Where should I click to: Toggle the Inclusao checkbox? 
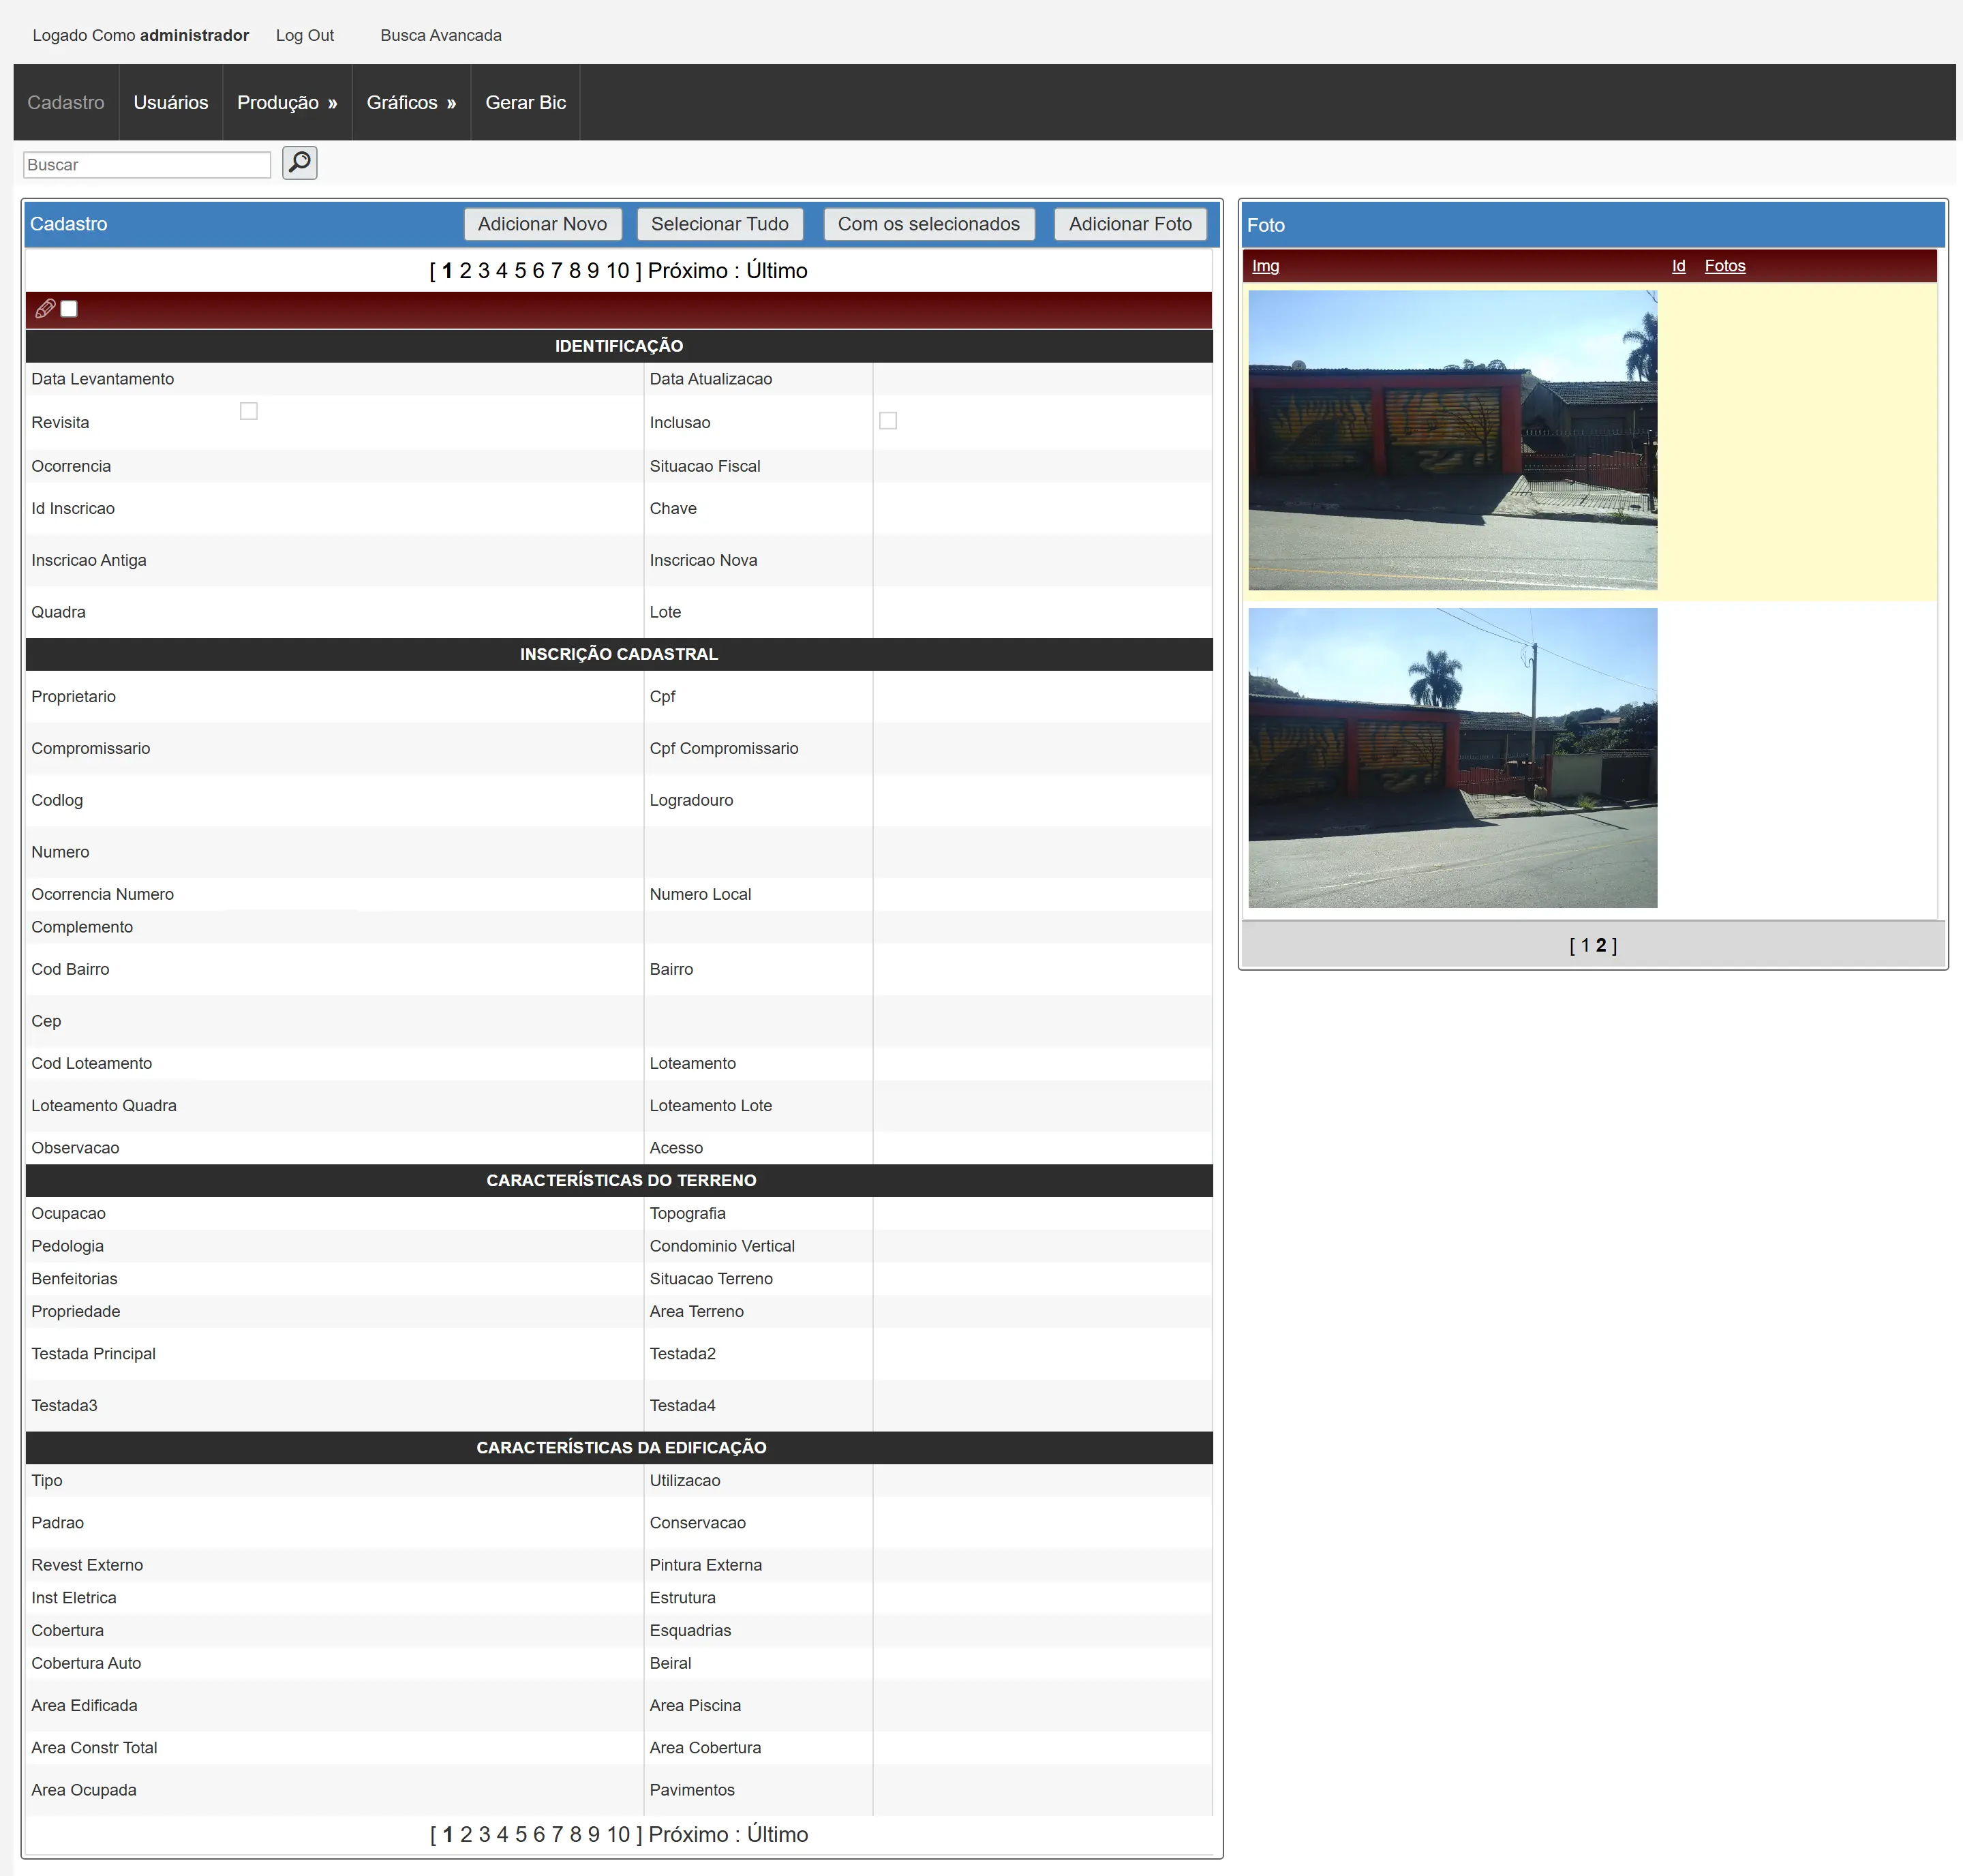pos(887,421)
